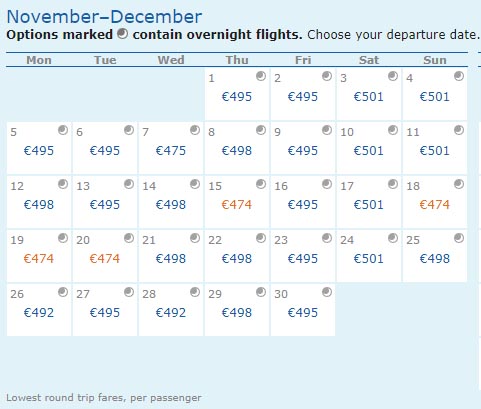Click overnight icon on day 26

63,292
